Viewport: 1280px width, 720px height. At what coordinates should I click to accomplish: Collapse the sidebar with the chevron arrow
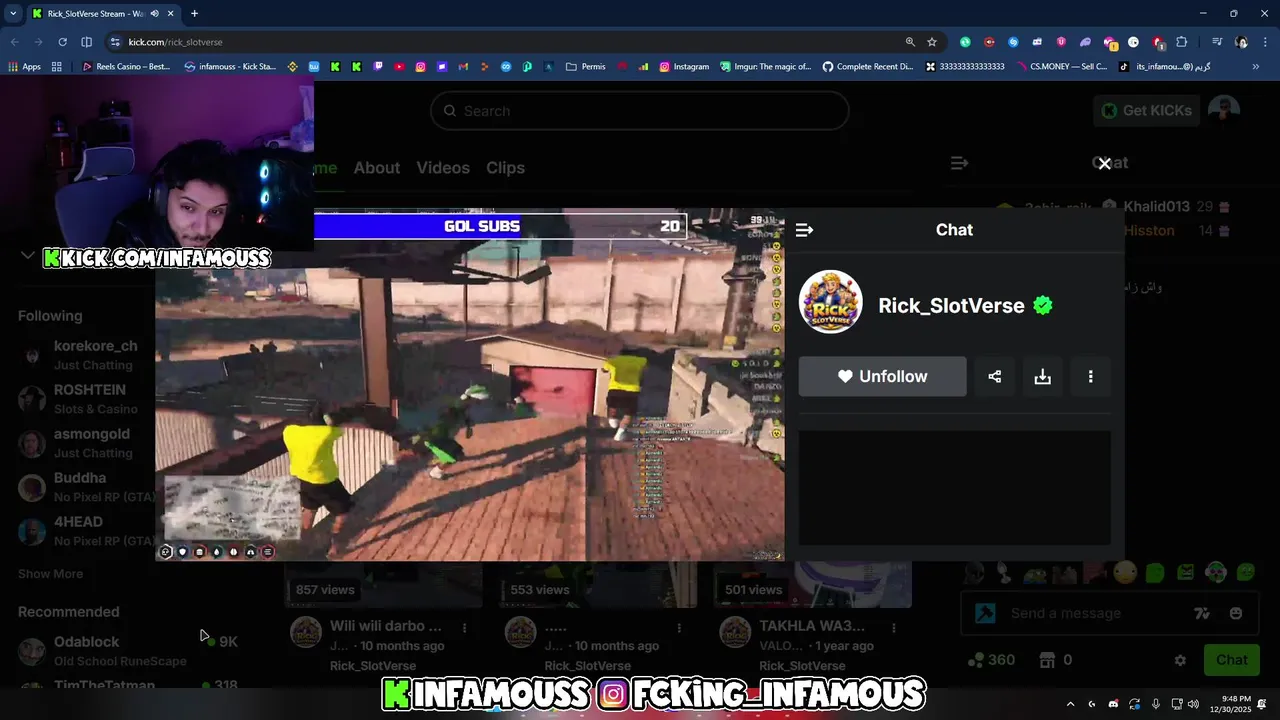[27, 256]
